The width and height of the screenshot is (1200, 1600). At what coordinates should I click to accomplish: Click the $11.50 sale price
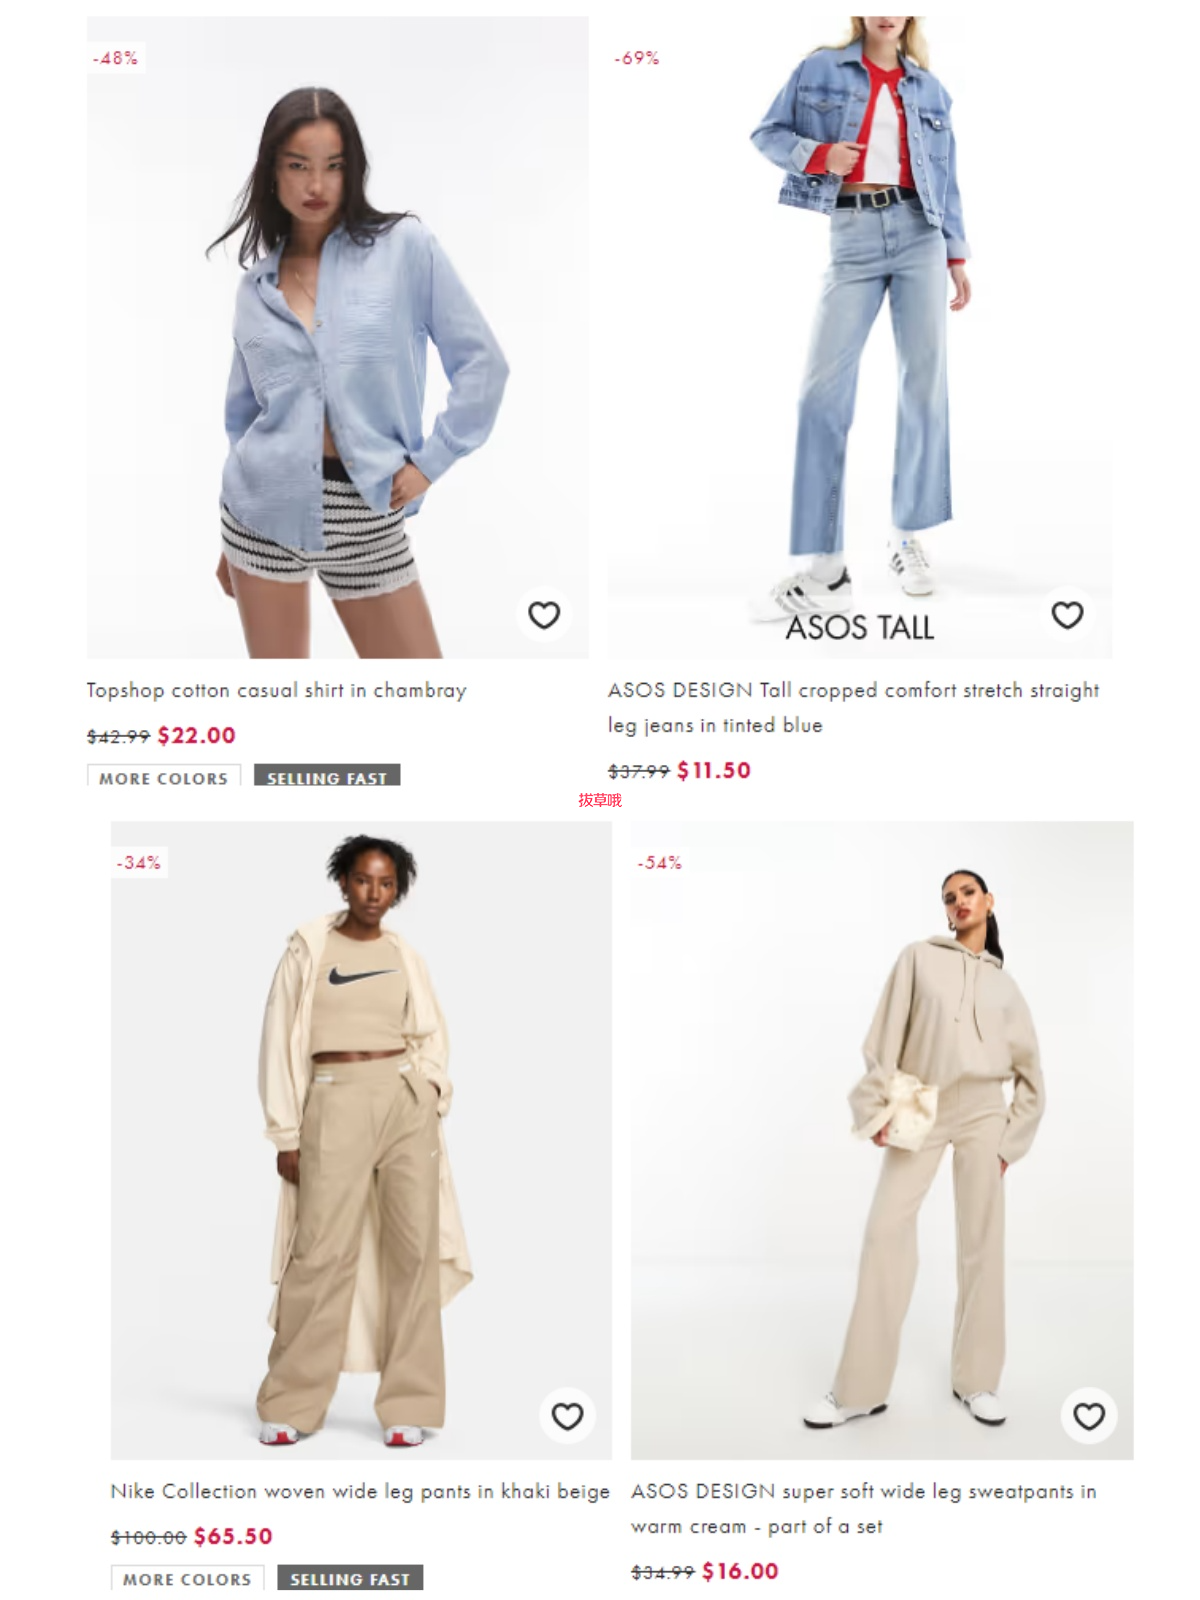(714, 771)
